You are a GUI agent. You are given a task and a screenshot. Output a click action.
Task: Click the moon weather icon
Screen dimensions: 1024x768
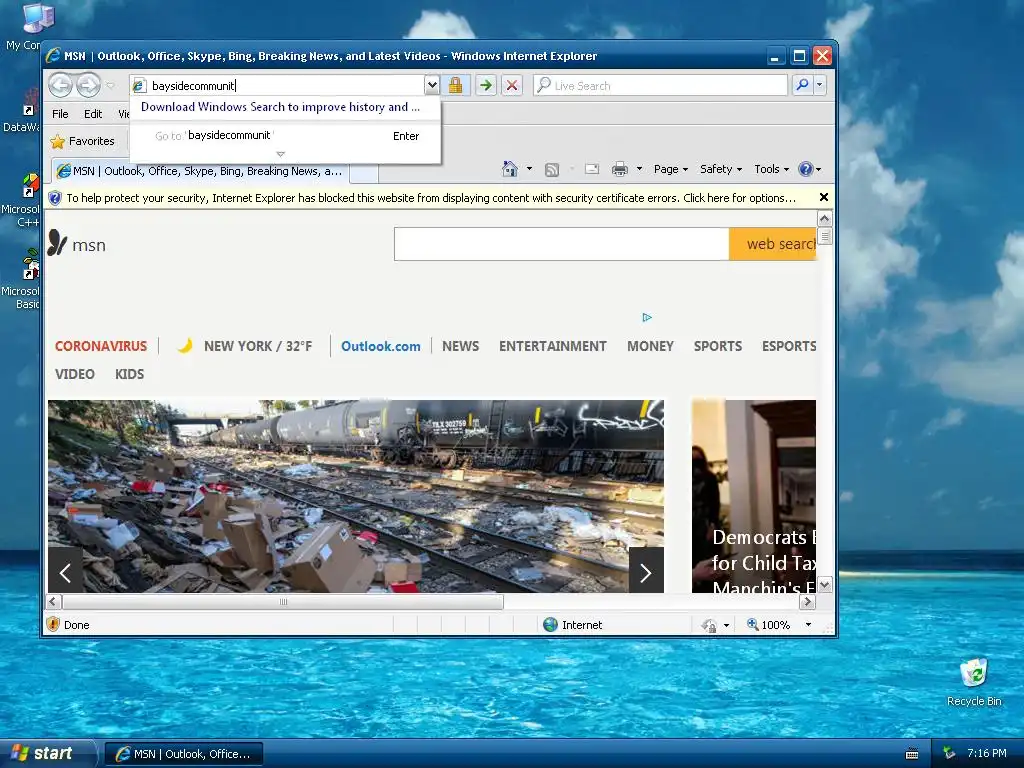185,345
